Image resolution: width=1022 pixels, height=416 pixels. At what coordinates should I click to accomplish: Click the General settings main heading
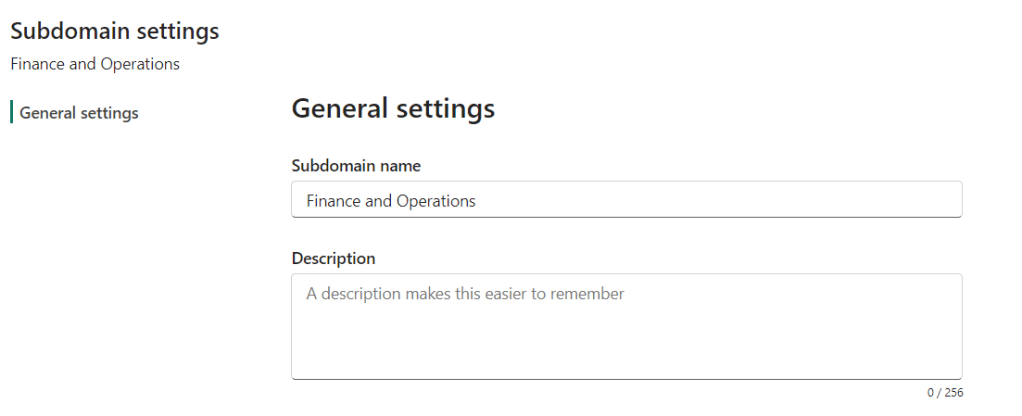pyautogui.click(x=393, y=109)
